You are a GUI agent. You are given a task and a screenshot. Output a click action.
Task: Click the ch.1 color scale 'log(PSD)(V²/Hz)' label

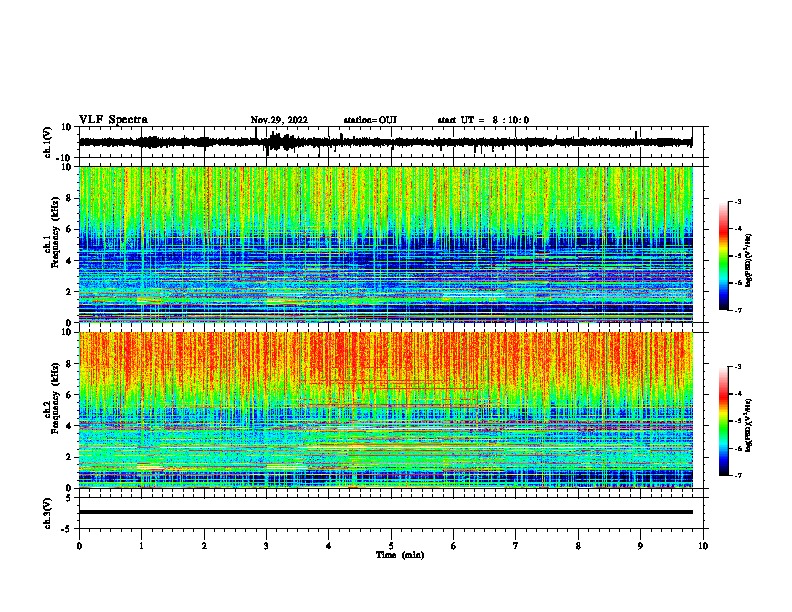click(749, 261)
